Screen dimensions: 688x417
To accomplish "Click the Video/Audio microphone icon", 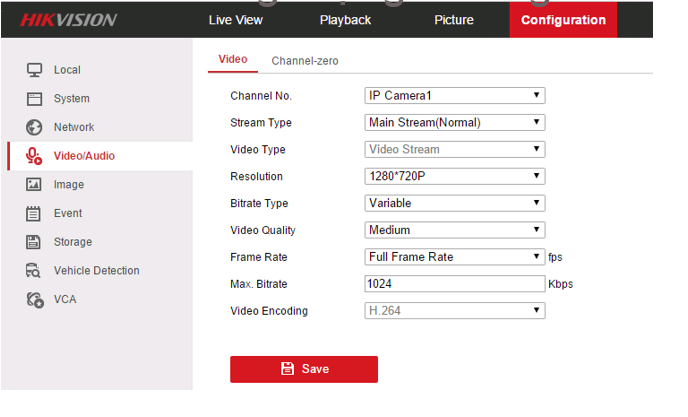I will [x=34, y=156].
